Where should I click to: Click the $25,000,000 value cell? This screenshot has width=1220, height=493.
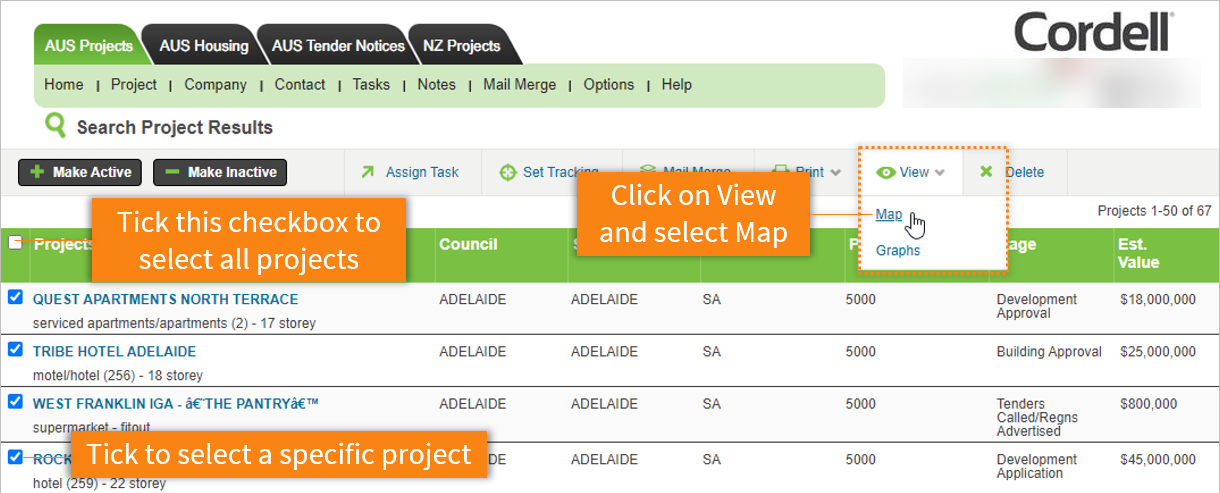[1158, 351]
